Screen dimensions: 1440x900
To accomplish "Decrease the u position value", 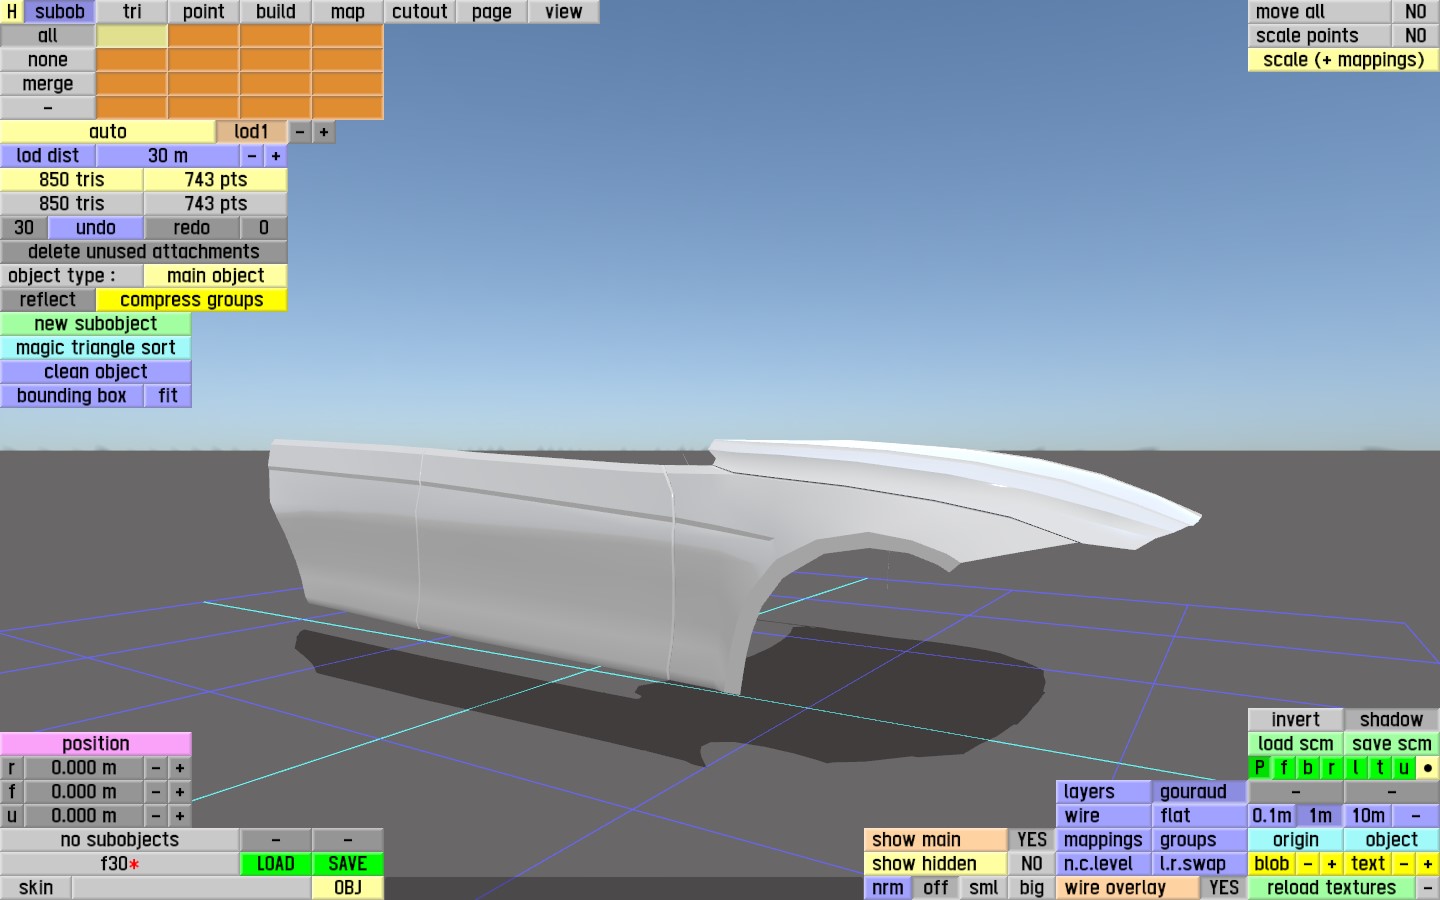I will point(155,816).
